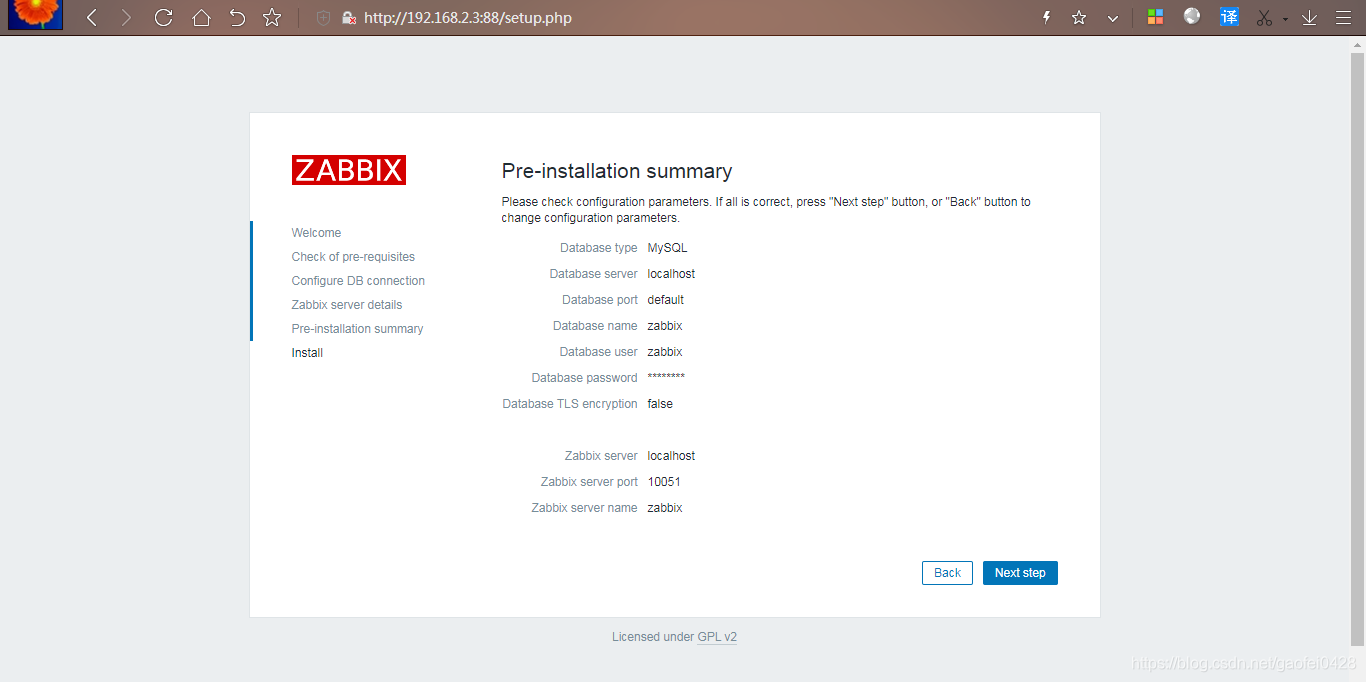Click the Next step button
The height and width of the screenshot is (682, 1366).
pos(1020,573)
